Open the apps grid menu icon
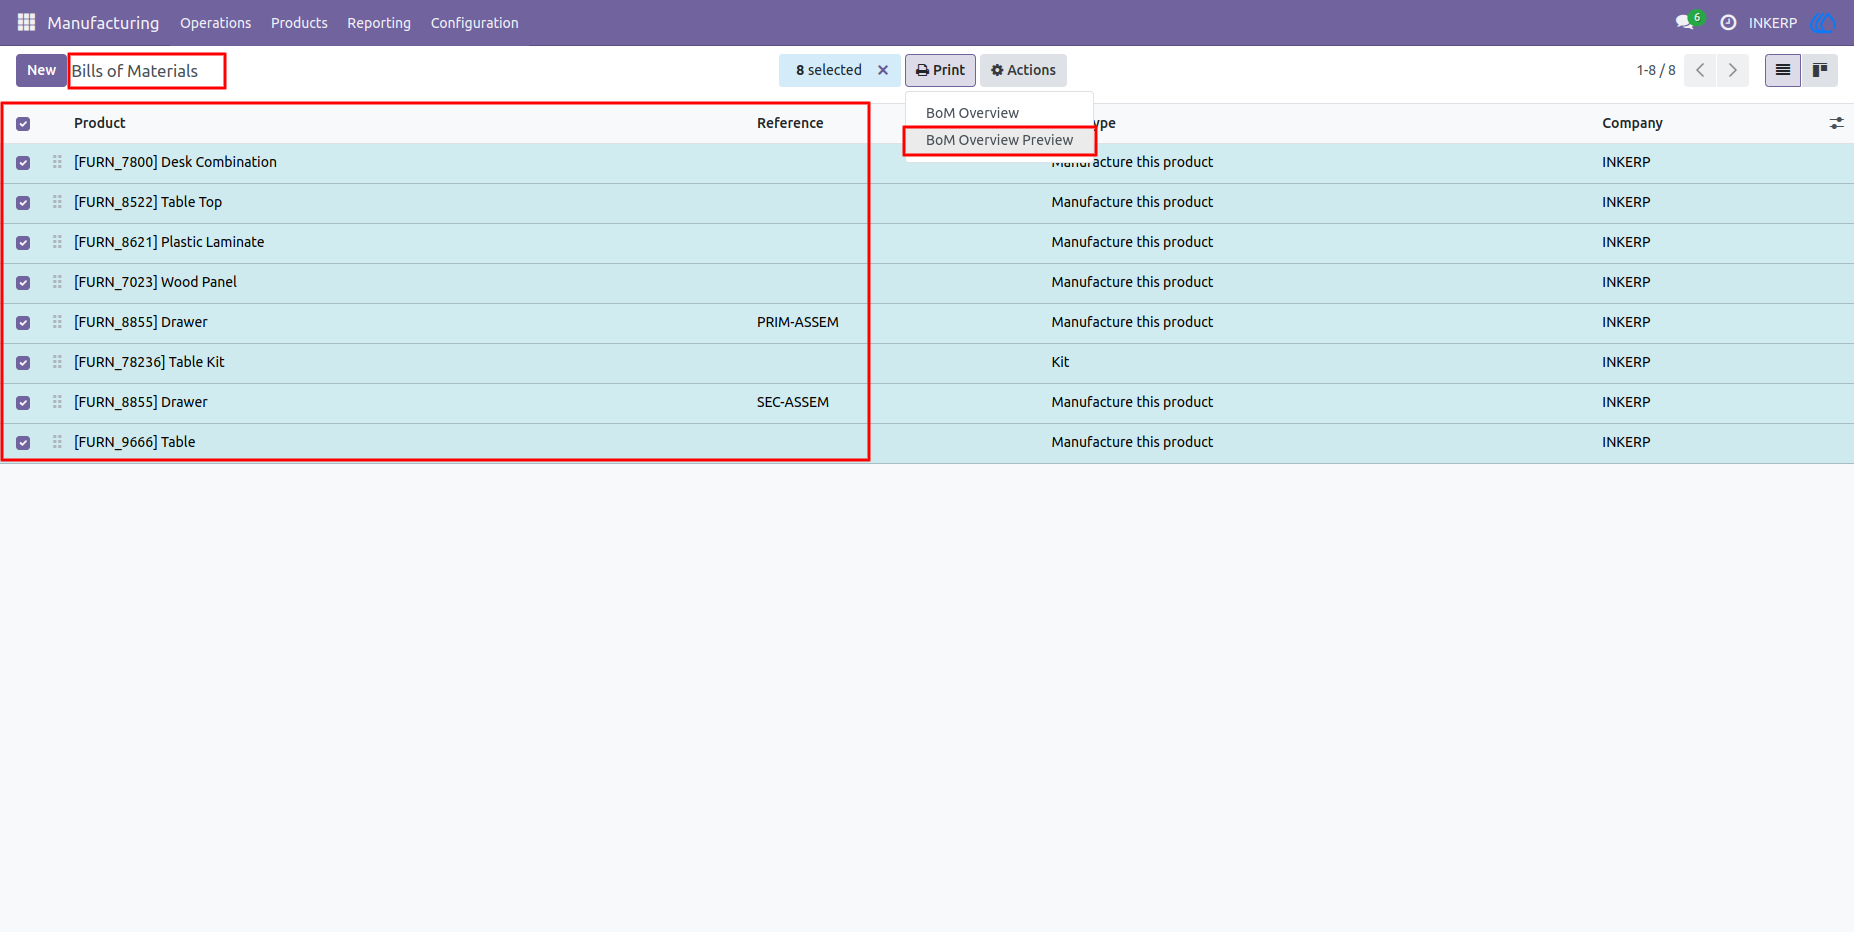The image size is (1854, 932). [27, 22]
